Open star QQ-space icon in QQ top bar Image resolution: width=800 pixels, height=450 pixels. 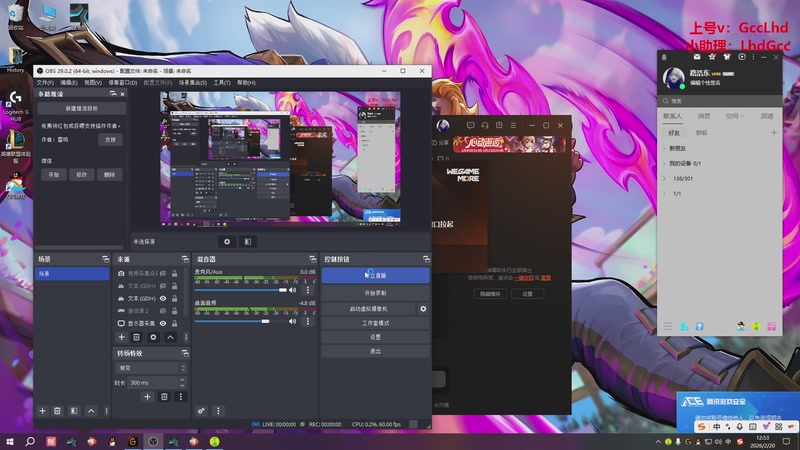[712, 57]
